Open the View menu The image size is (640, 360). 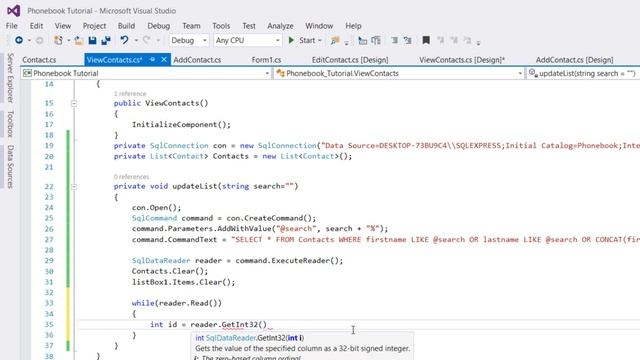click(x=63, y=26)
